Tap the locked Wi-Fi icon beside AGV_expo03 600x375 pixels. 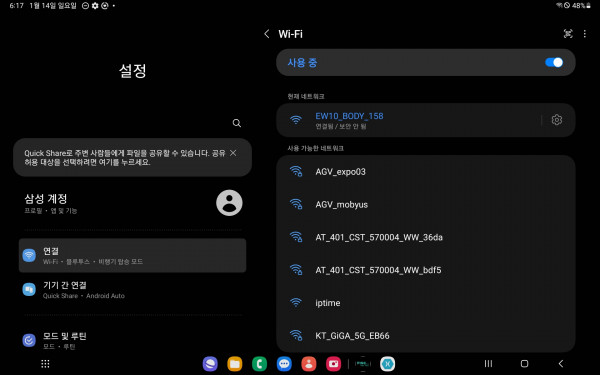coord(296,171)
